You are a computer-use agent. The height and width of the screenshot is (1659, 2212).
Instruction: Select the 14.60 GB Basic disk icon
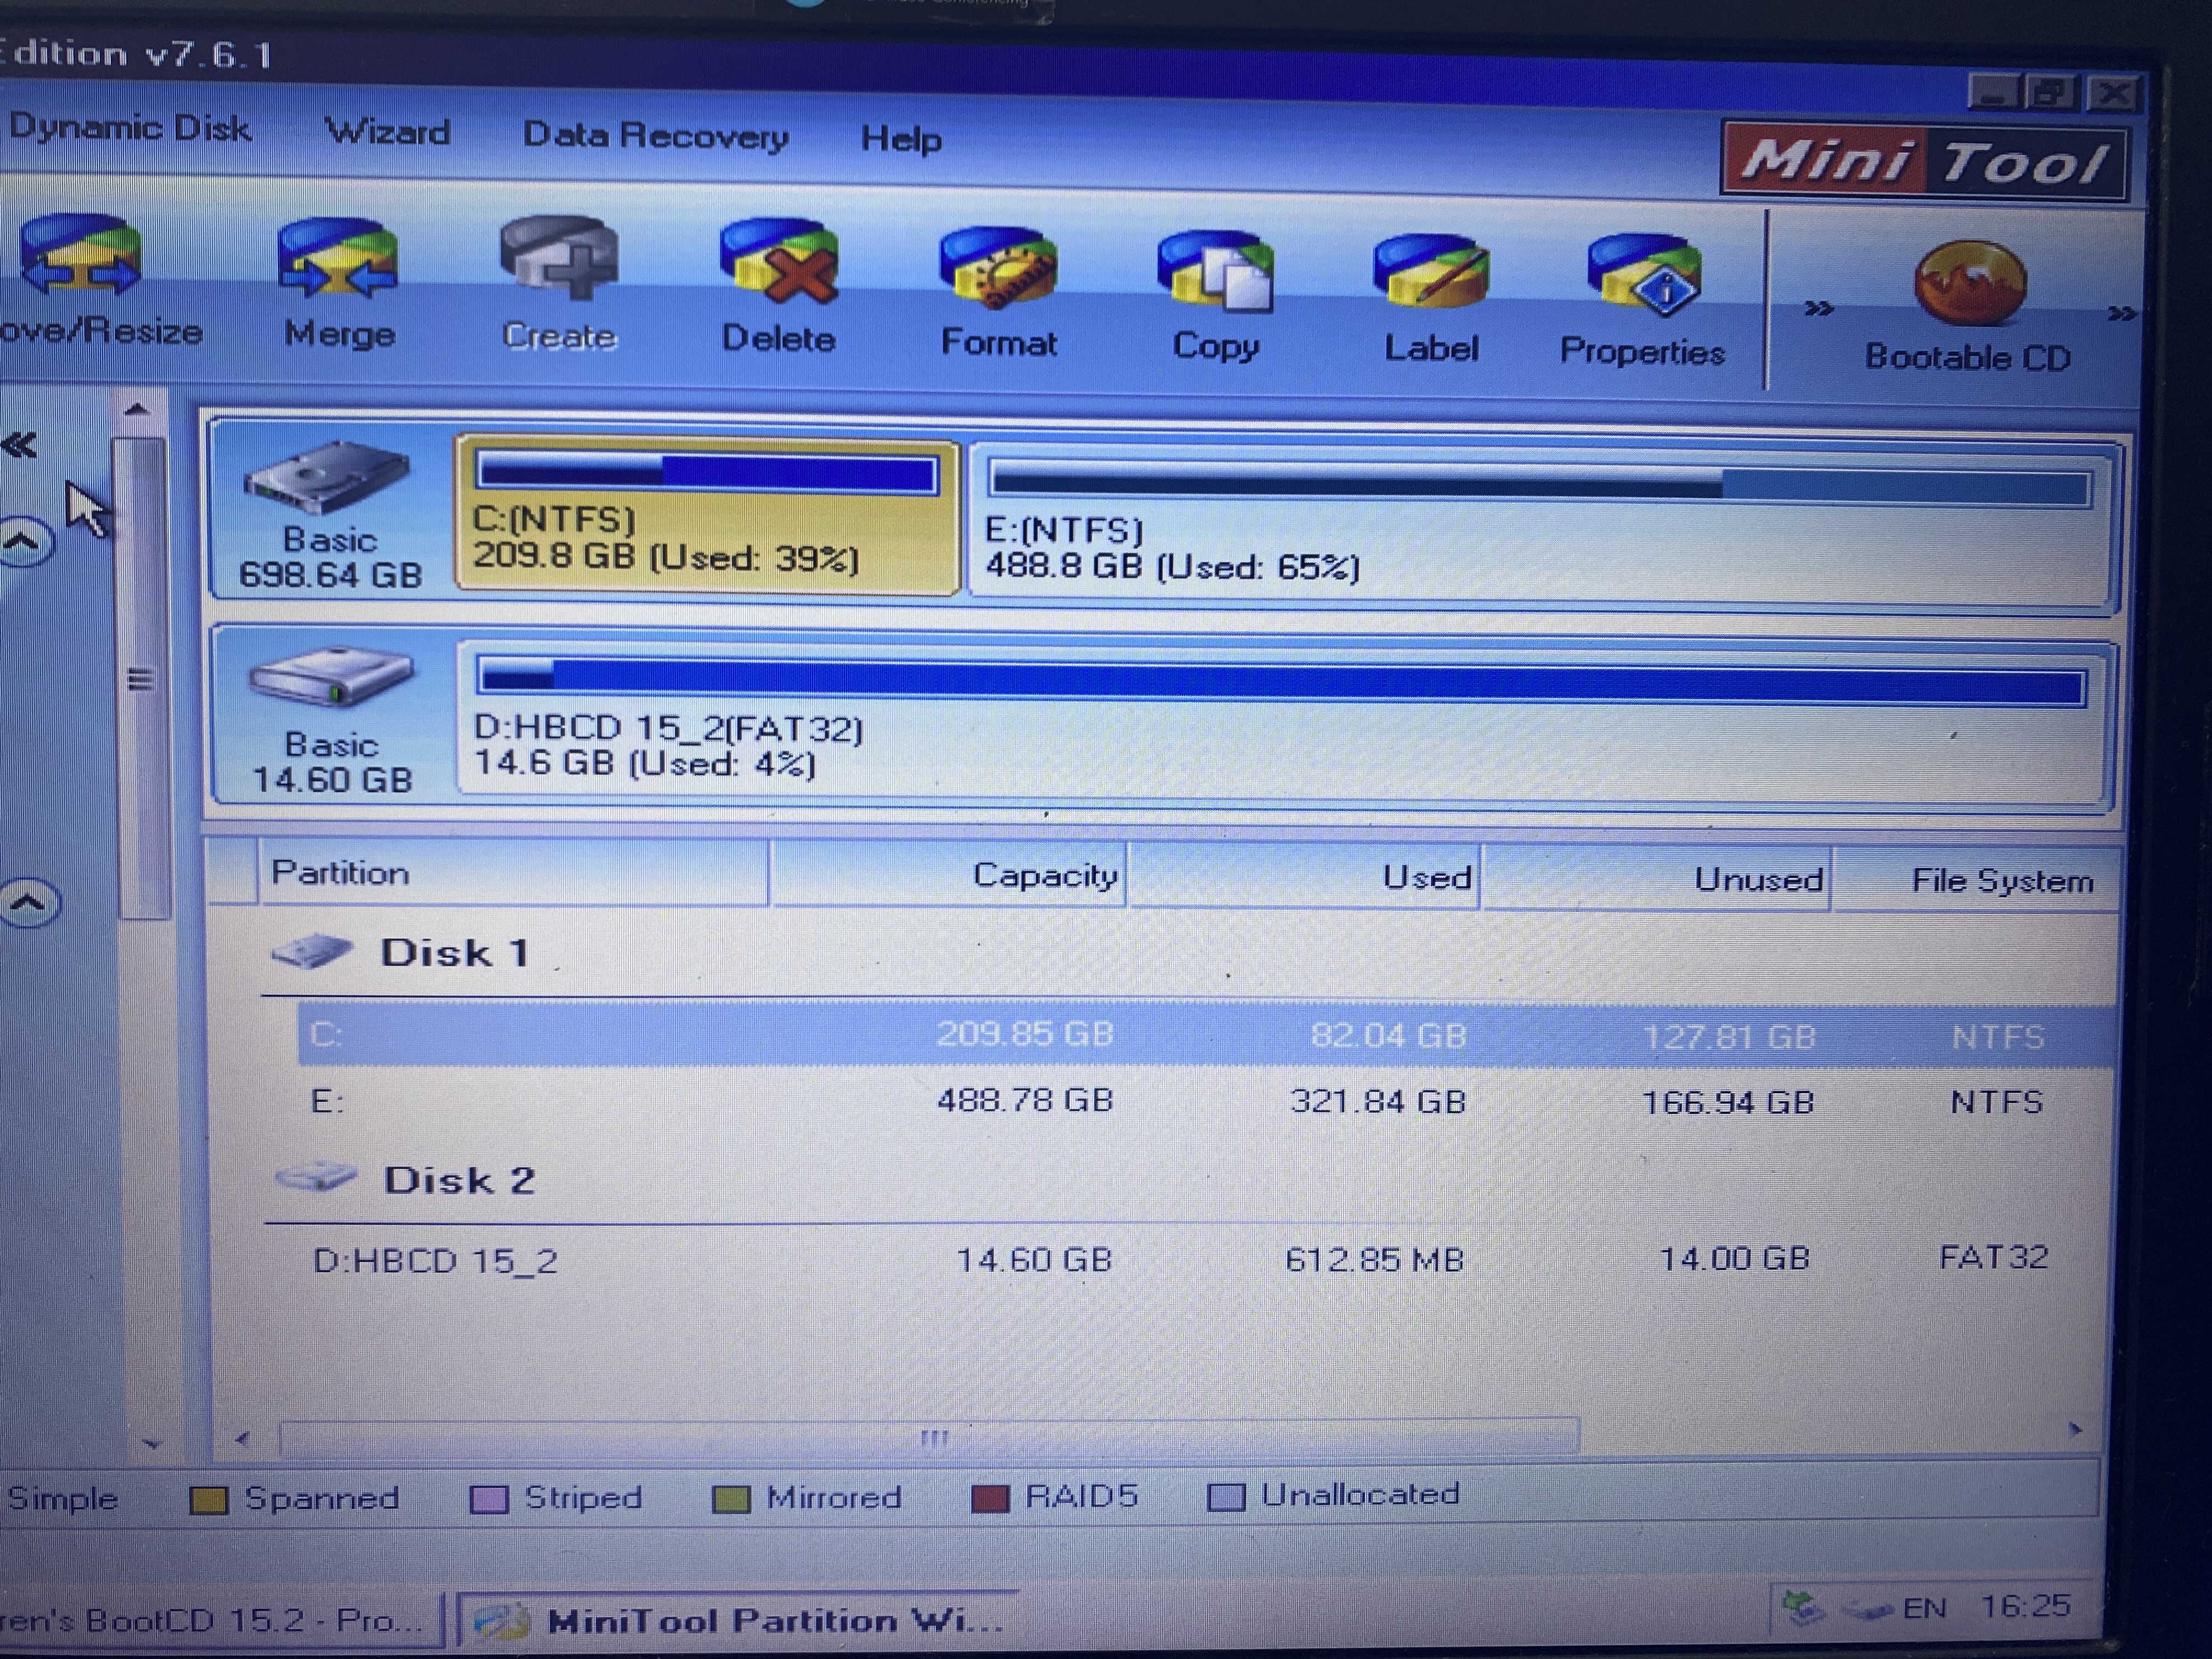pos(330,679)
